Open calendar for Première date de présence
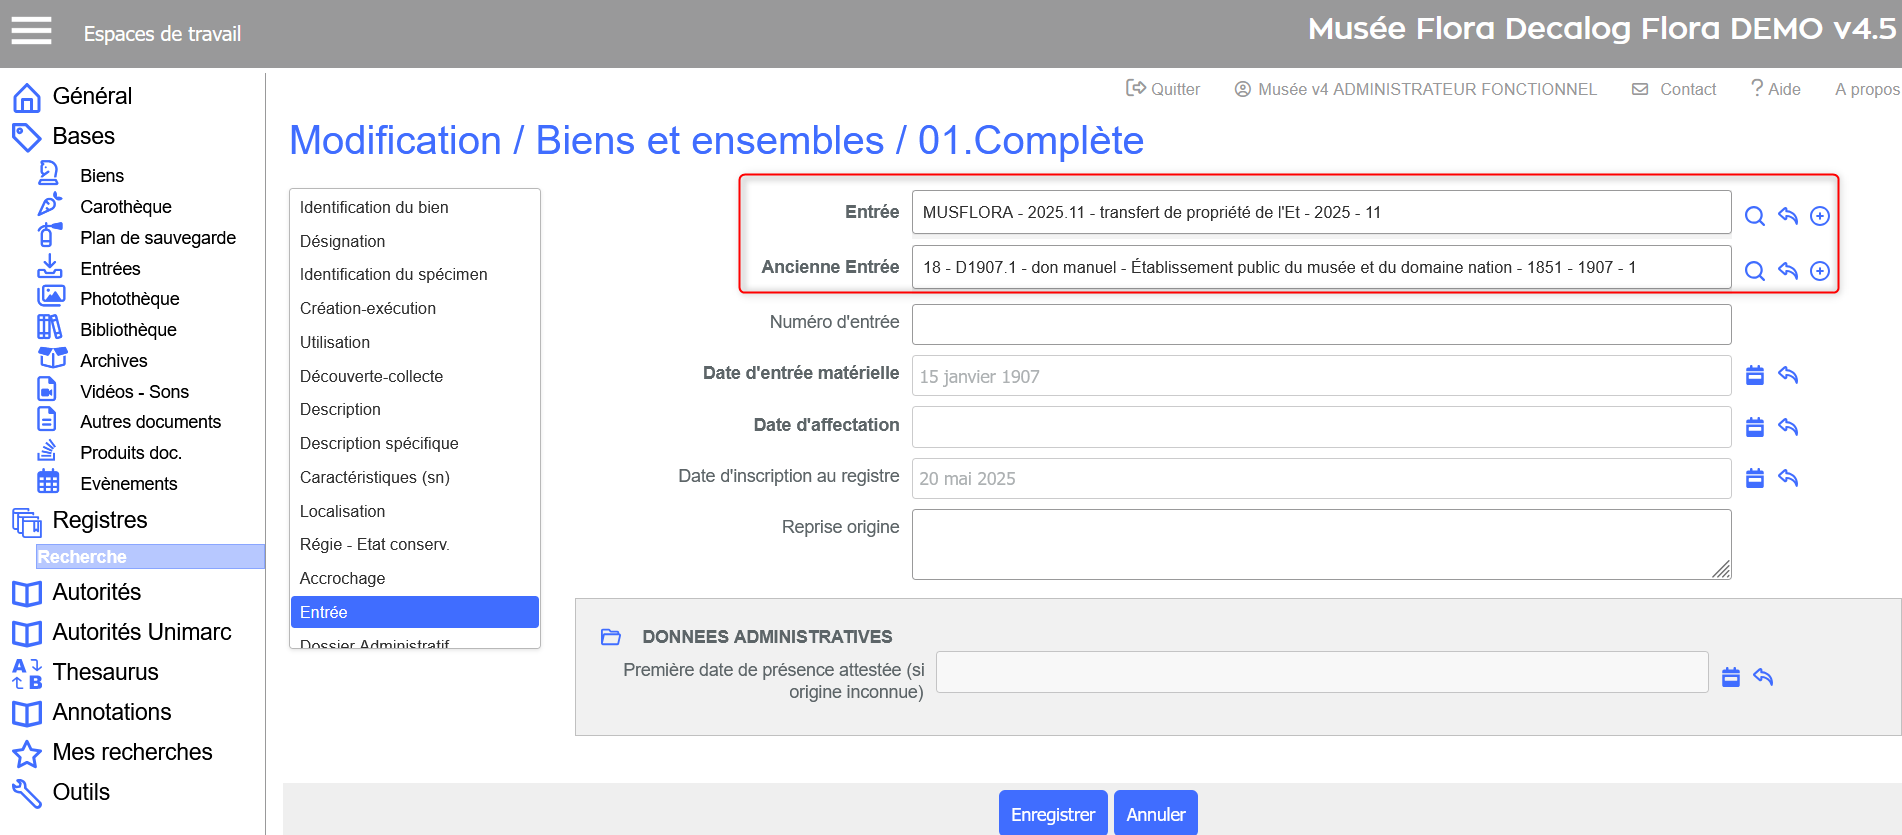Screen dimensions: 1902x835 coord(1731,677)
